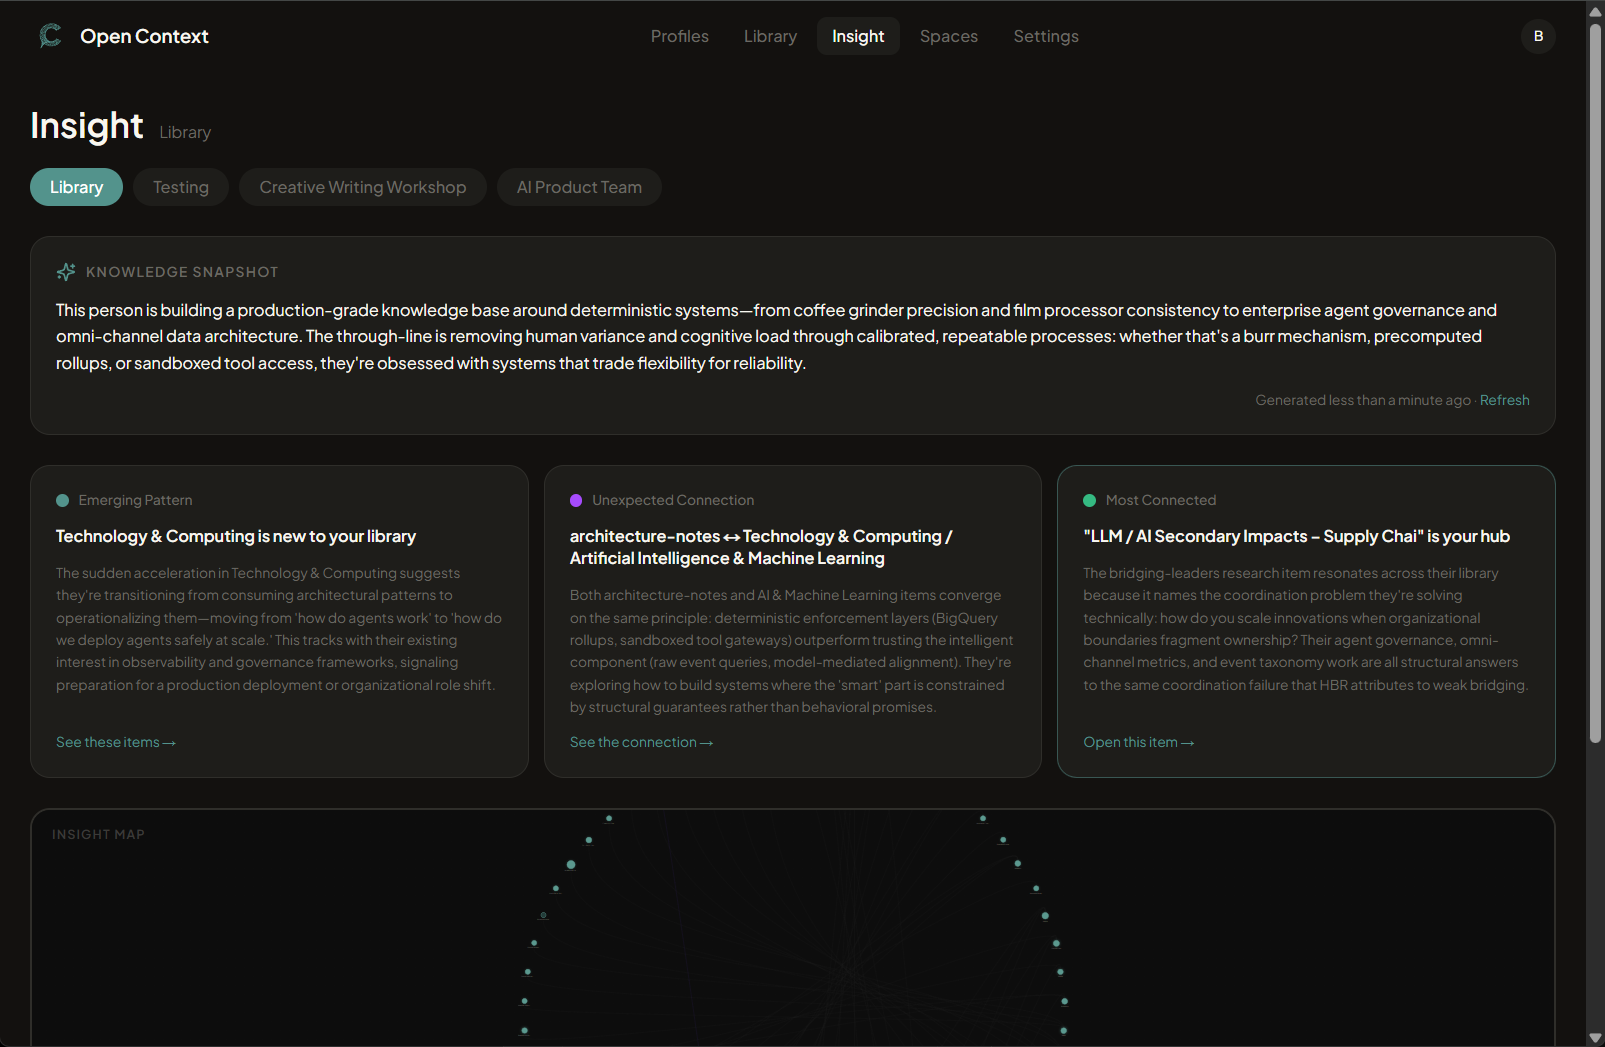Viewport: 1605px width, 1047px height.
Task: Select the Testing filter pill
Action: pos(181,187)
